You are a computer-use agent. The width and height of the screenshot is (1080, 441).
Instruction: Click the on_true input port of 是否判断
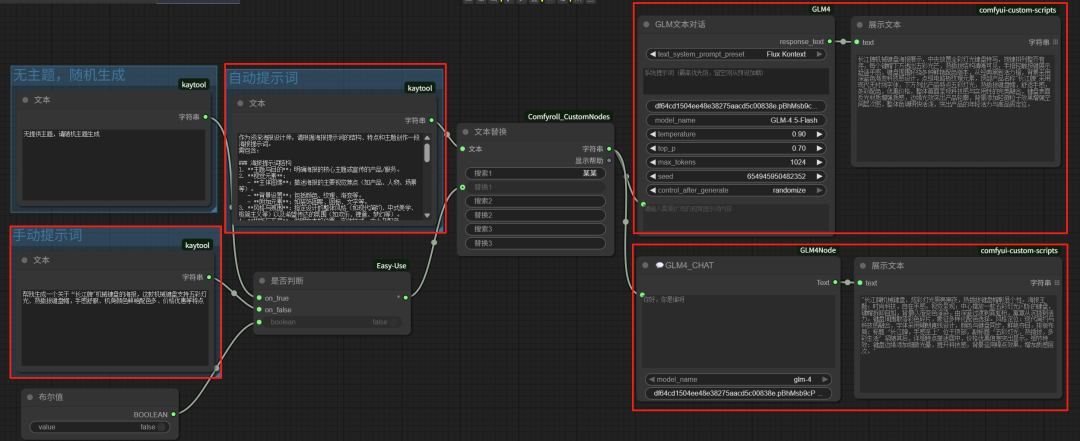[x=260, y=298]
